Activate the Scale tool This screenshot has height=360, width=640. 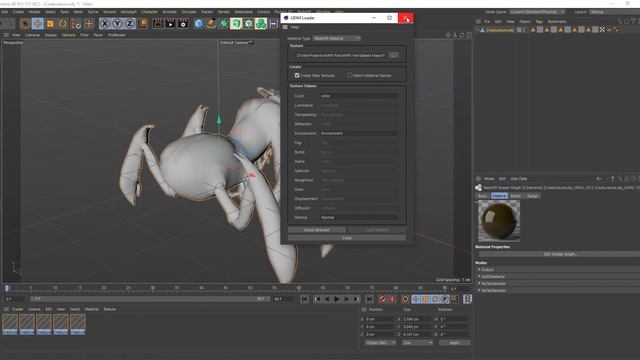tap(50, 24)
